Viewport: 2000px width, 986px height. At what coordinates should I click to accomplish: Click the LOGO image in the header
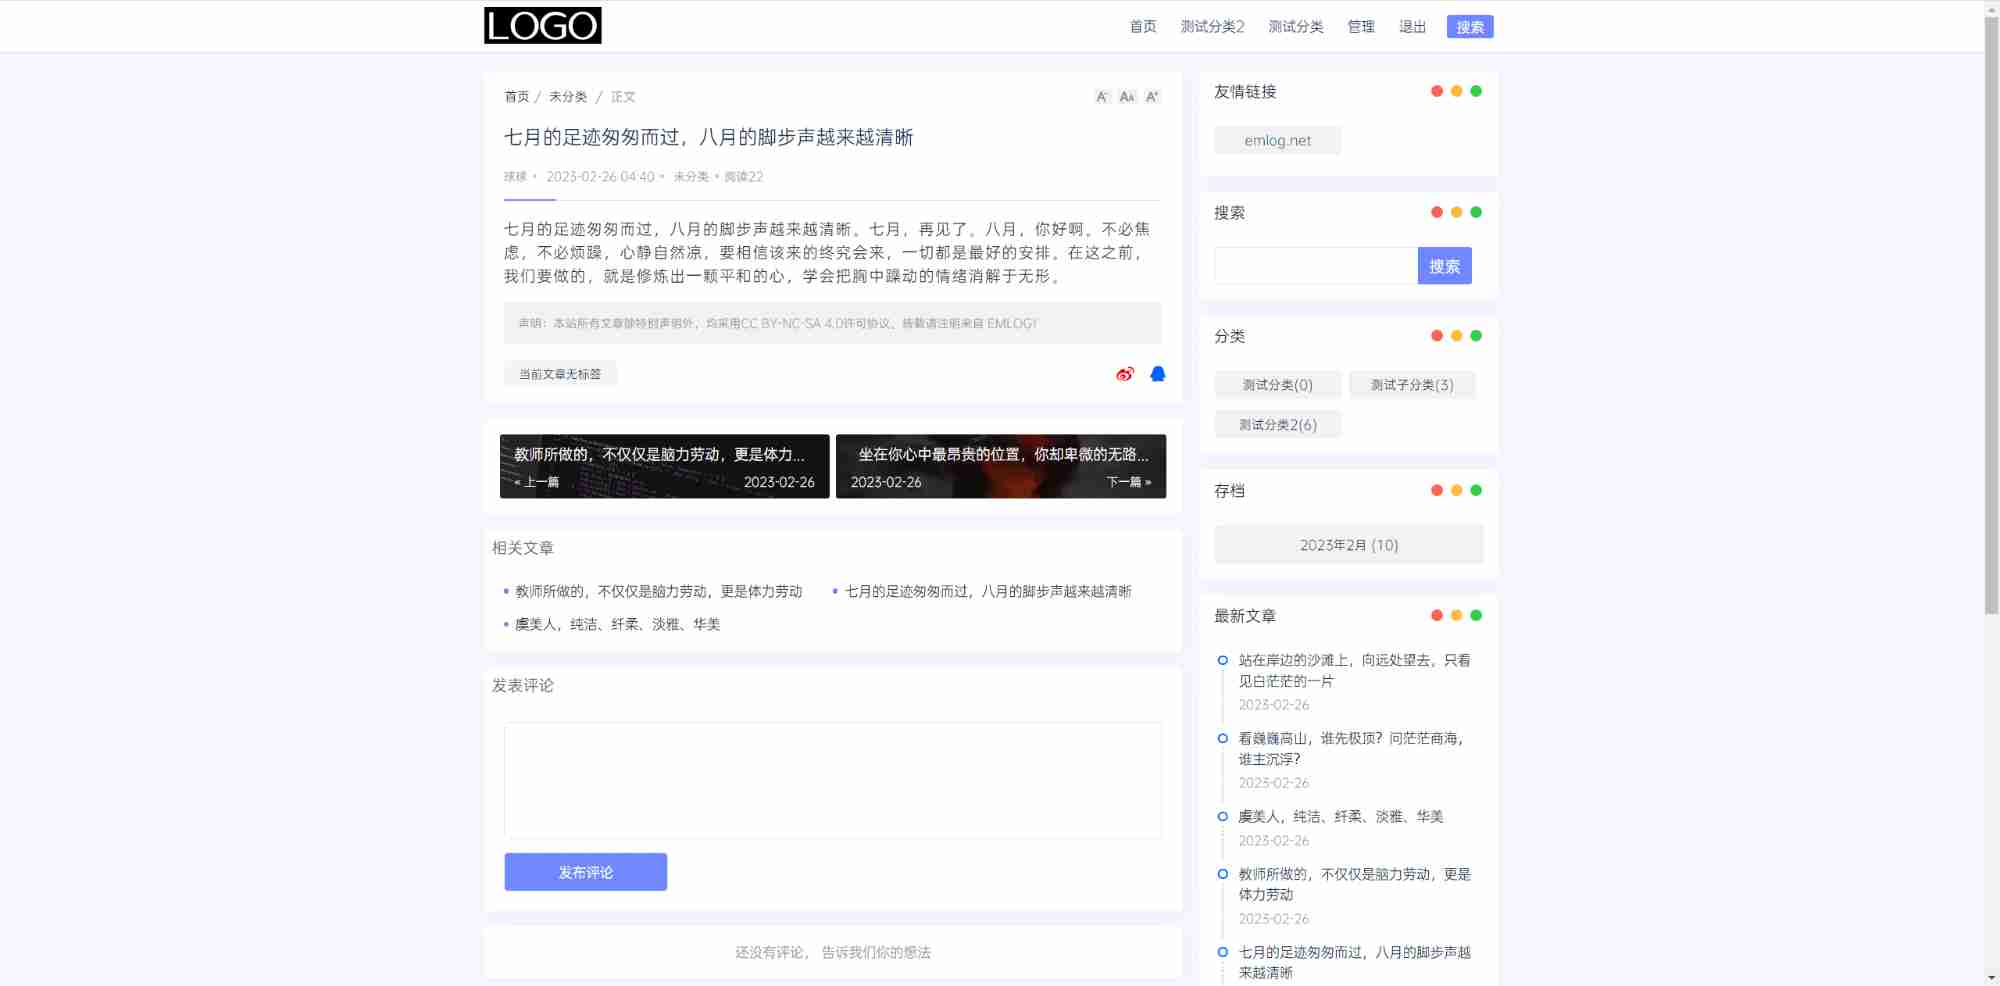tap(542, 26)
